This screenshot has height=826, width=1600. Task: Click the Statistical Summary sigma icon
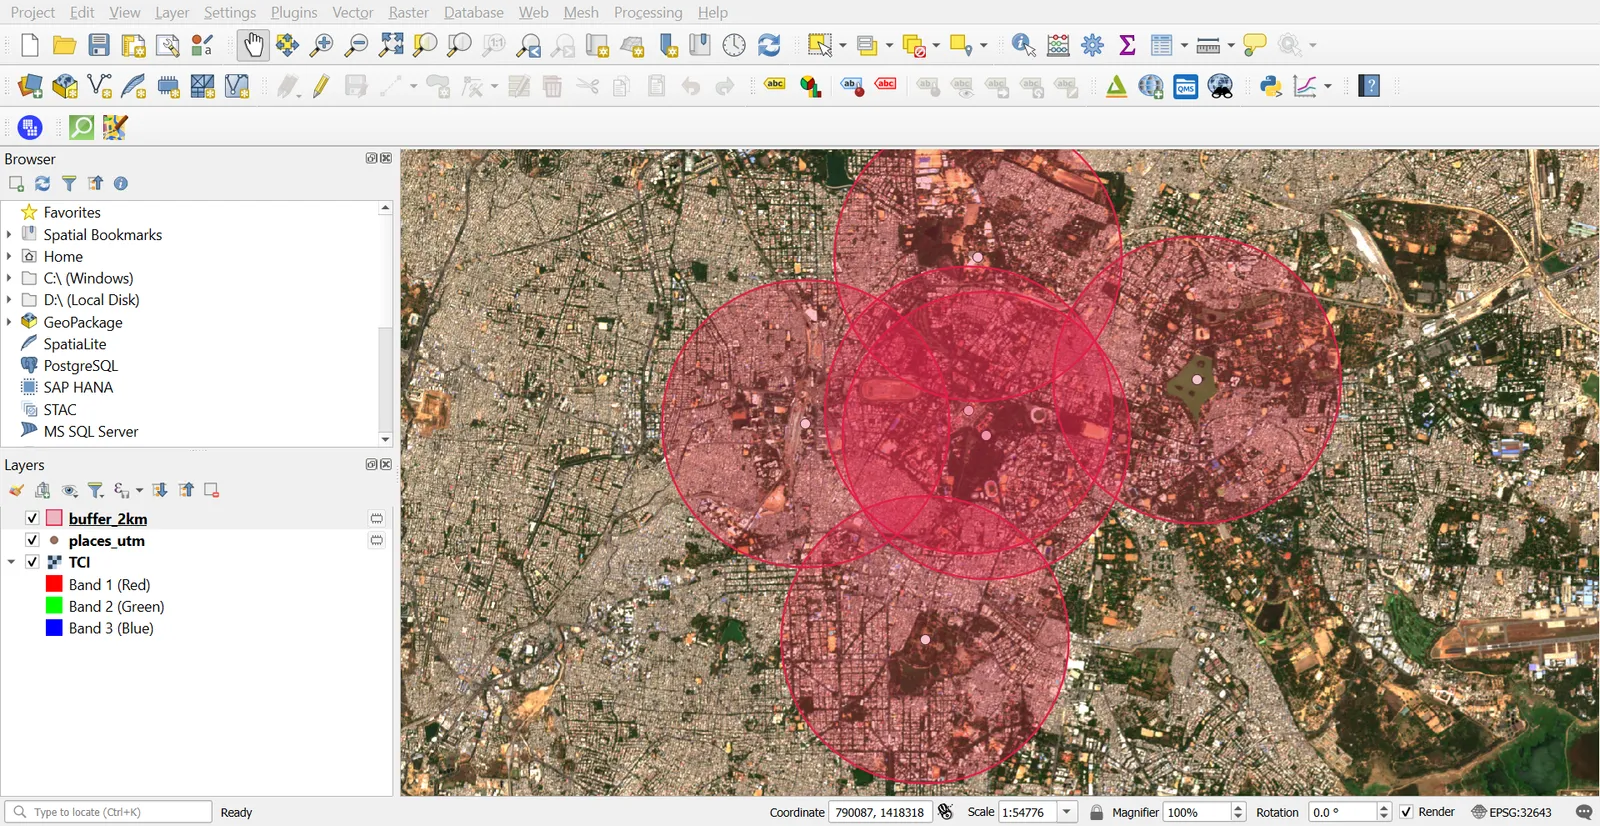point(1127,45)
